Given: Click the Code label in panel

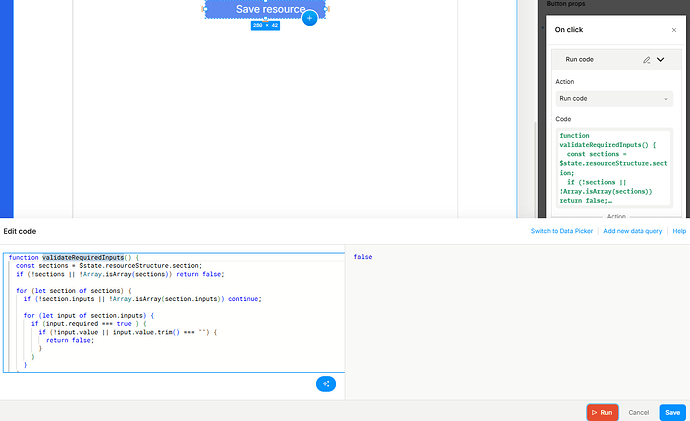Looking at the screenshot, I should 563,119.
